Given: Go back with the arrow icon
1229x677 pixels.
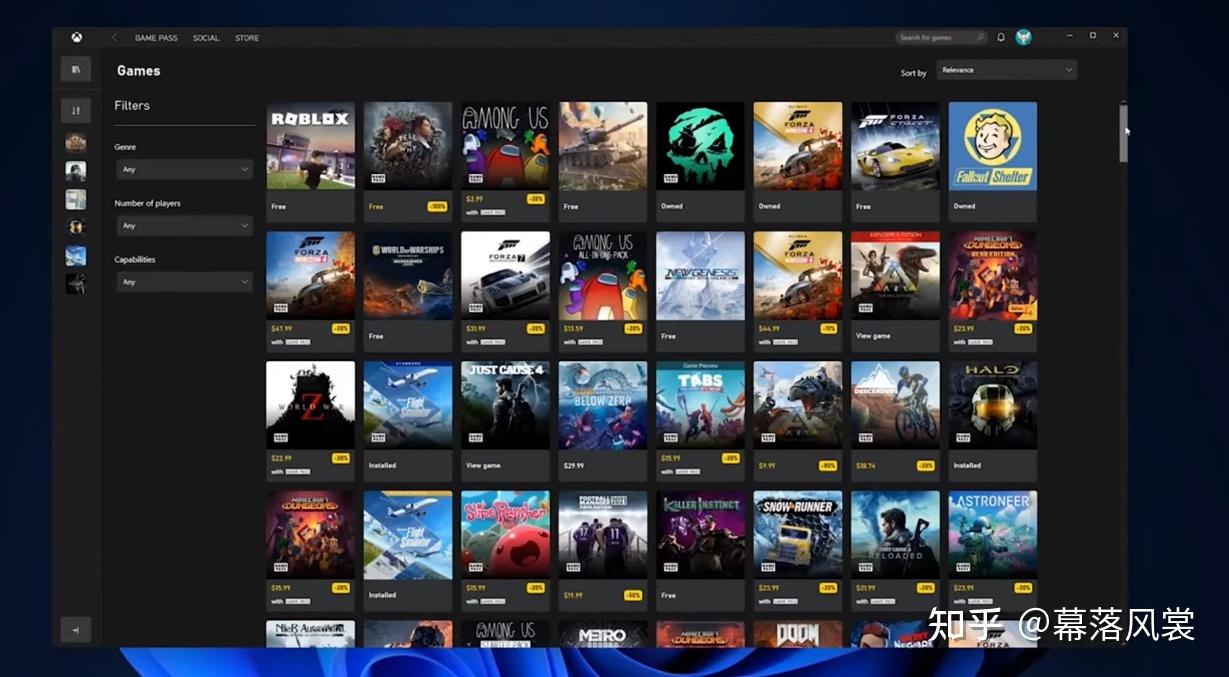Looking at the screenshot, I should coord(114,38).
